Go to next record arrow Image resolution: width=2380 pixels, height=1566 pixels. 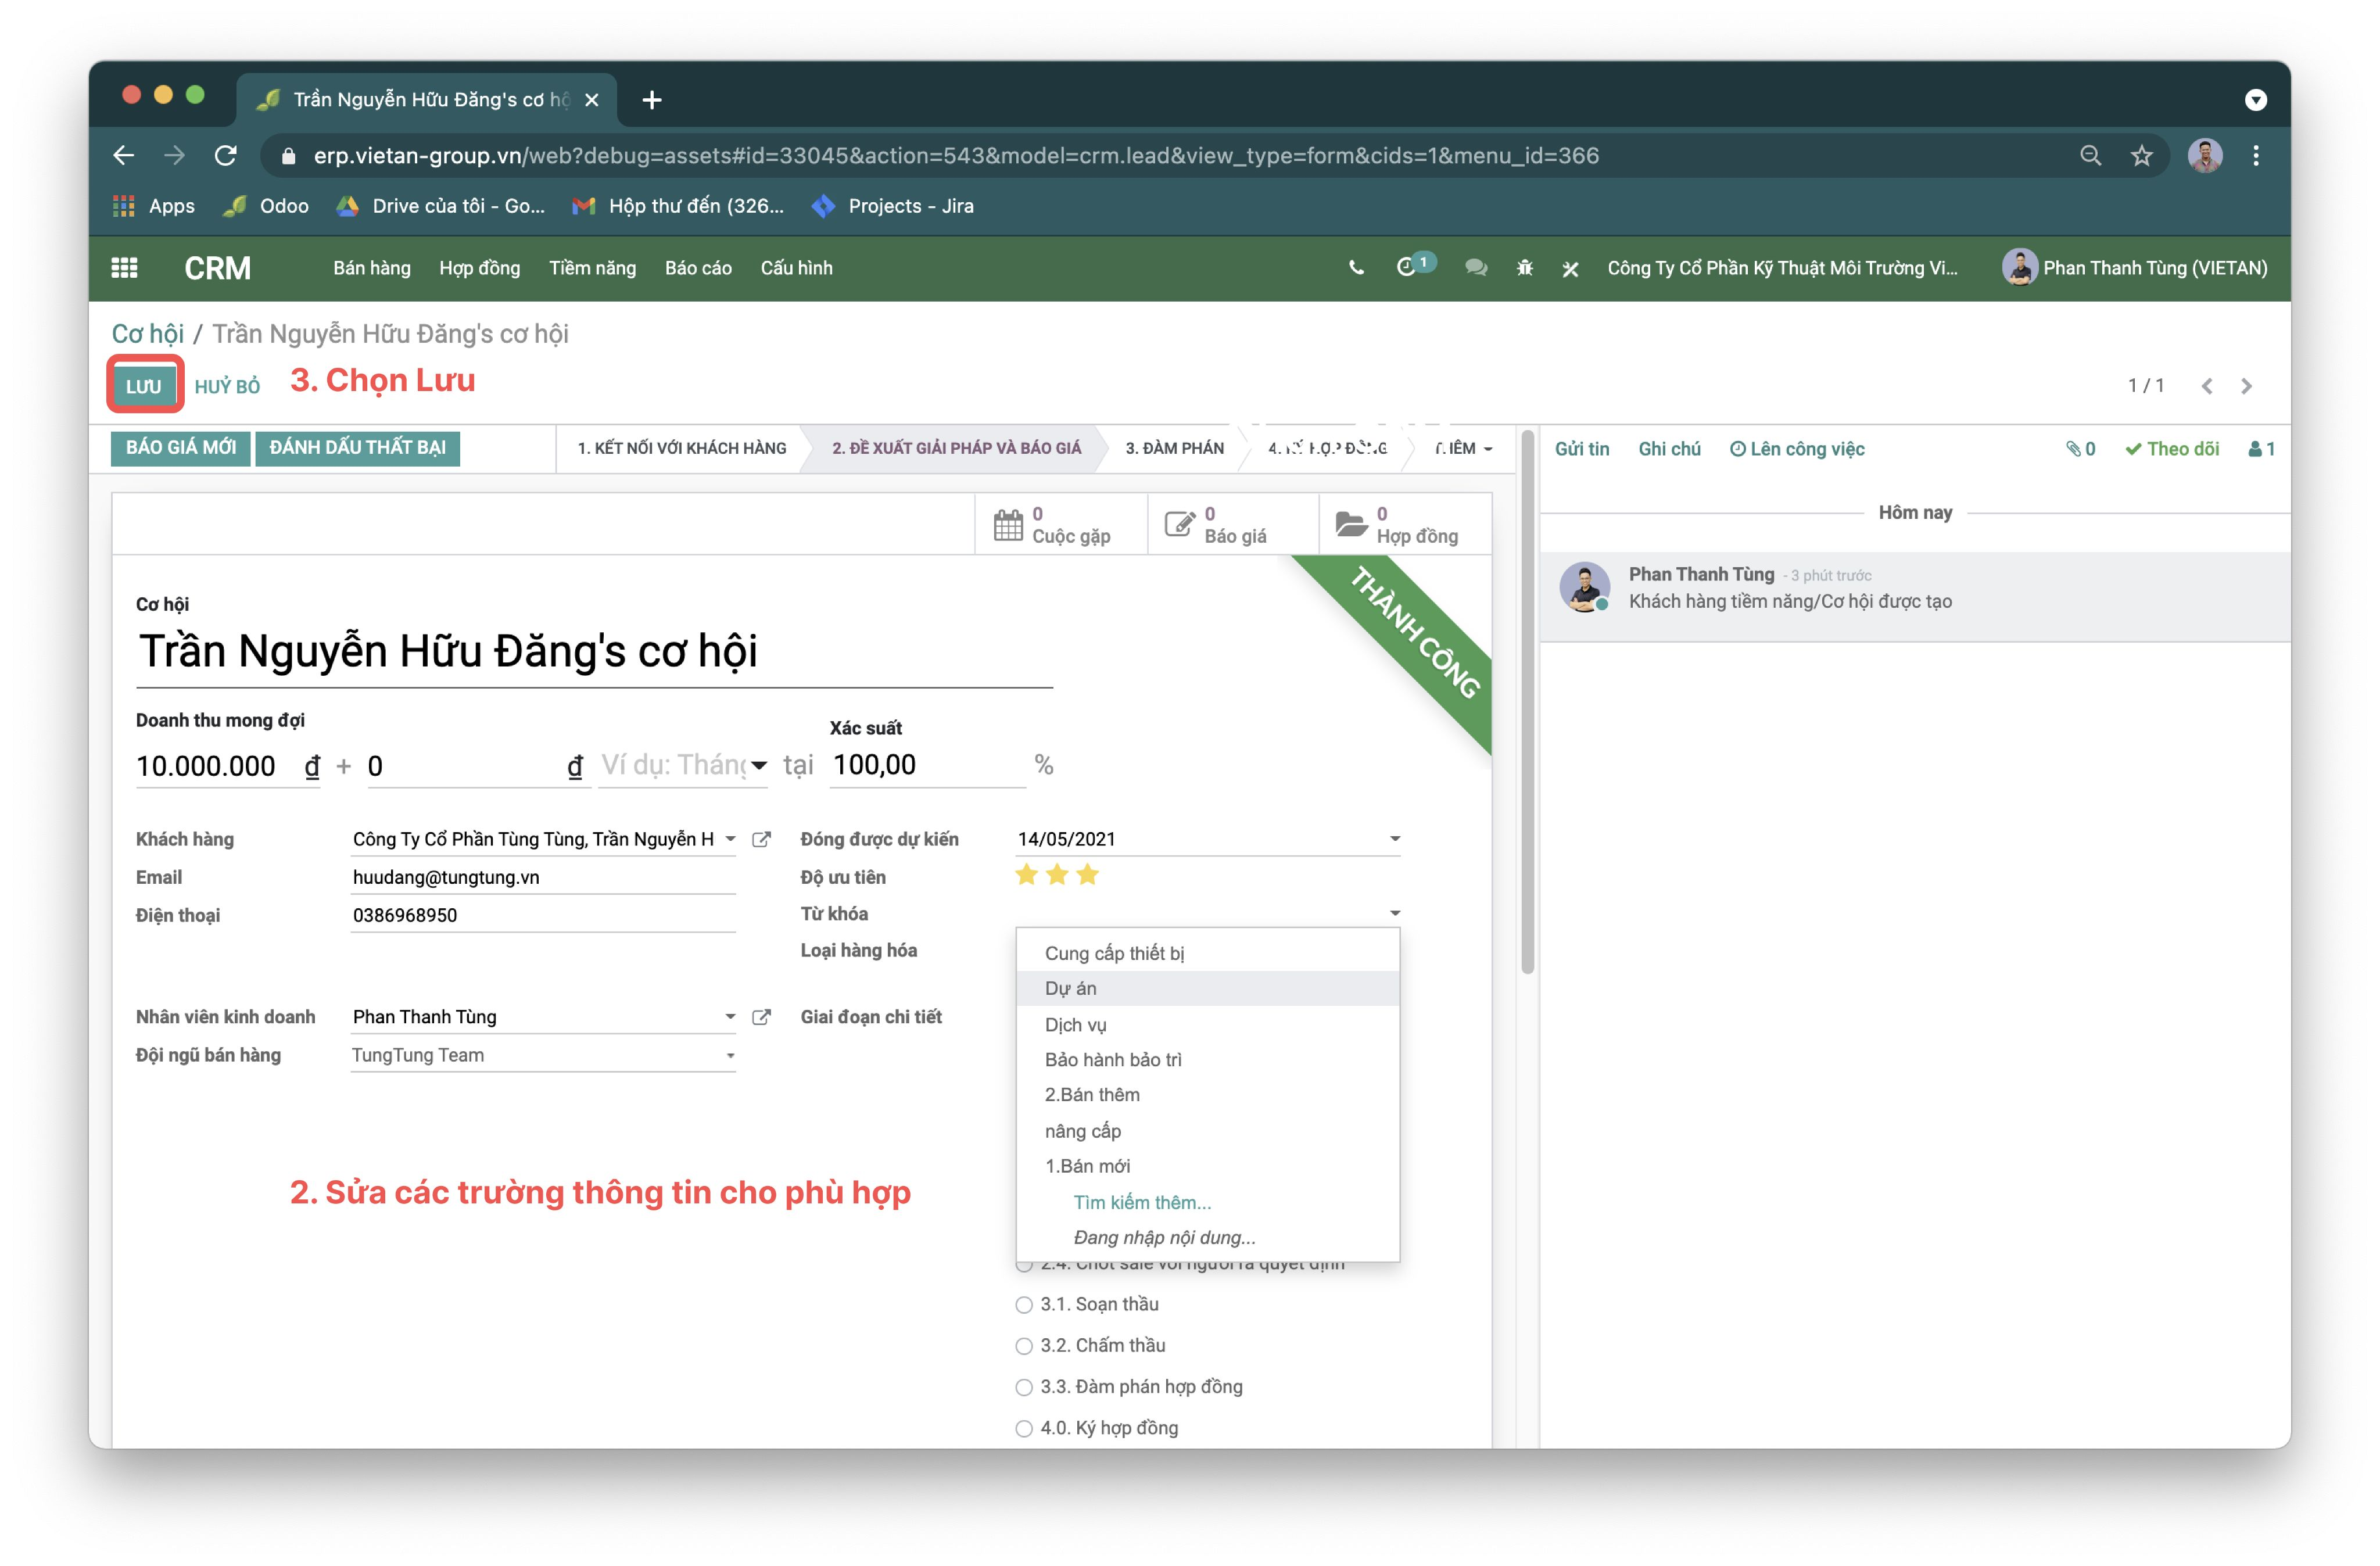(2246, 386)
